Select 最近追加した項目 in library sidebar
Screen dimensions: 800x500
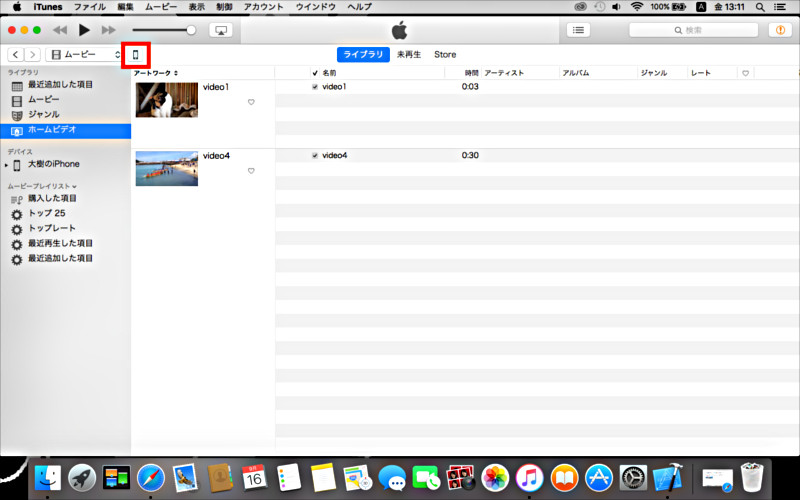[60, 85]
